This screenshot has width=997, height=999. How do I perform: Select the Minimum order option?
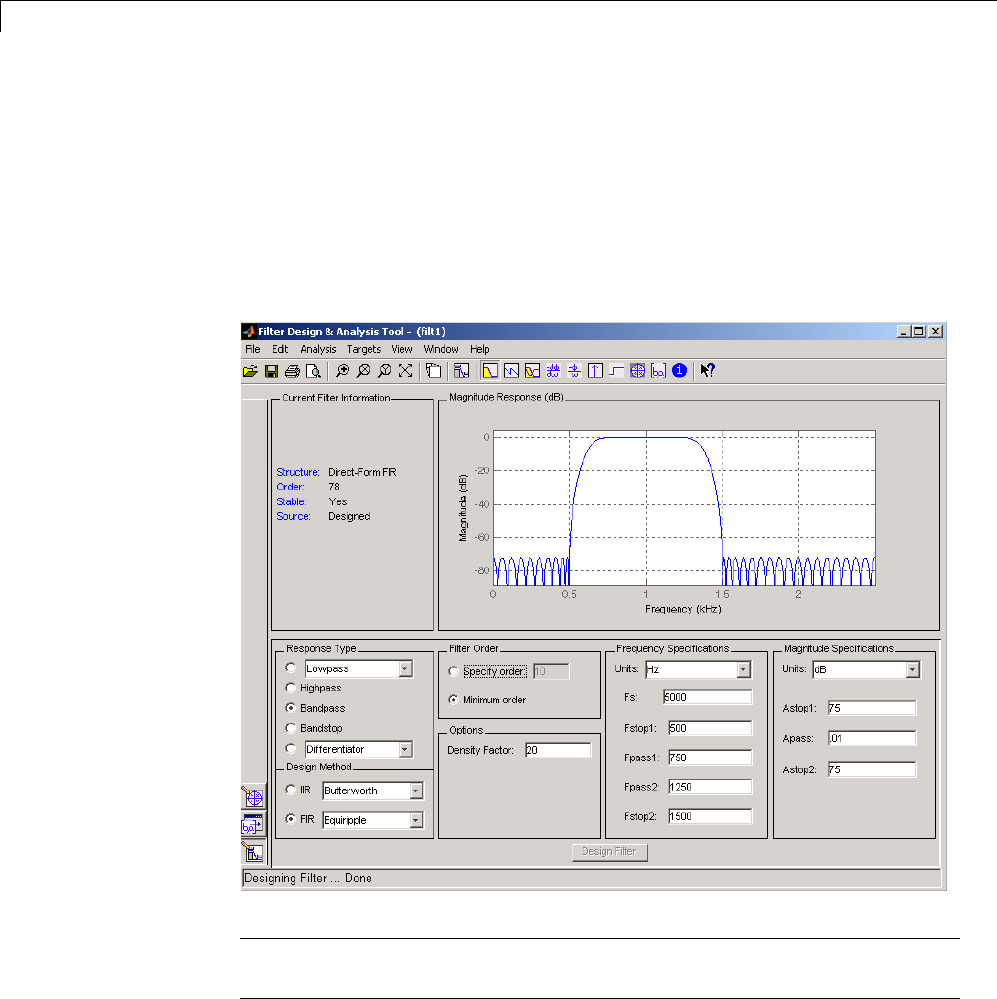pos(454,700)
